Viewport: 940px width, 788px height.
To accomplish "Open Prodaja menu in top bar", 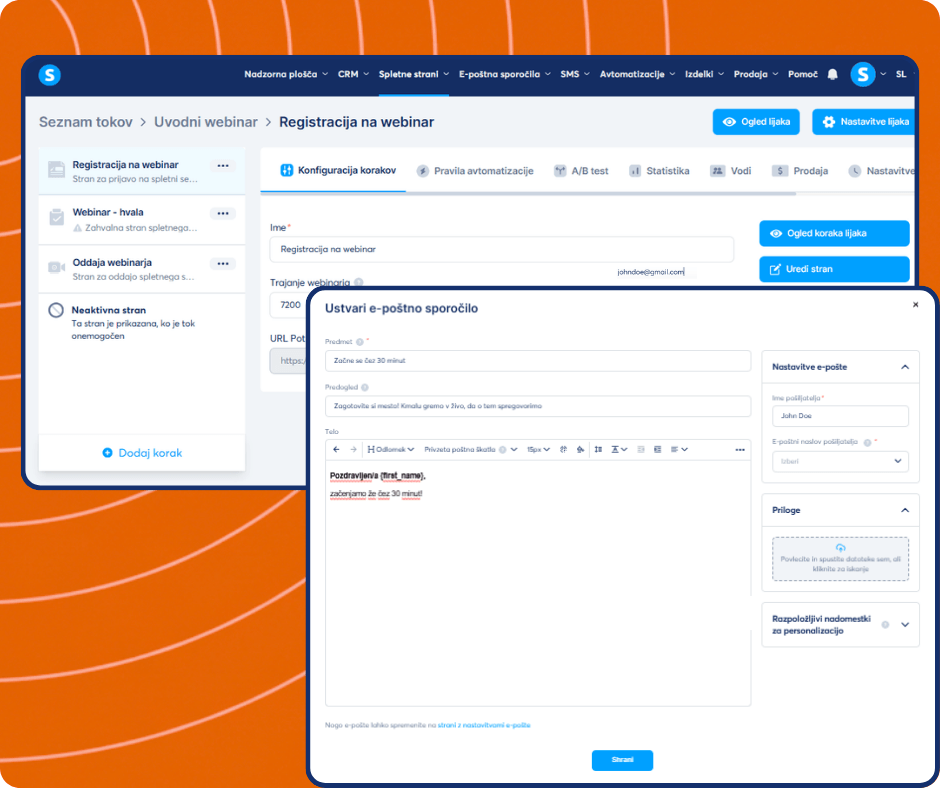I will (x=756, y=74).
